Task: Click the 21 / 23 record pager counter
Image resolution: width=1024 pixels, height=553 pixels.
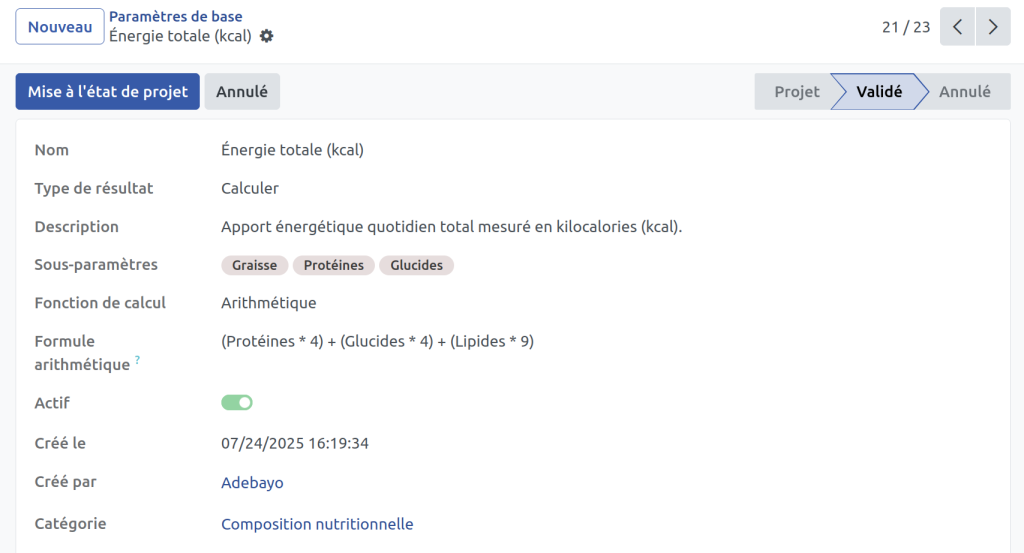Action: (x=906, y=27)
